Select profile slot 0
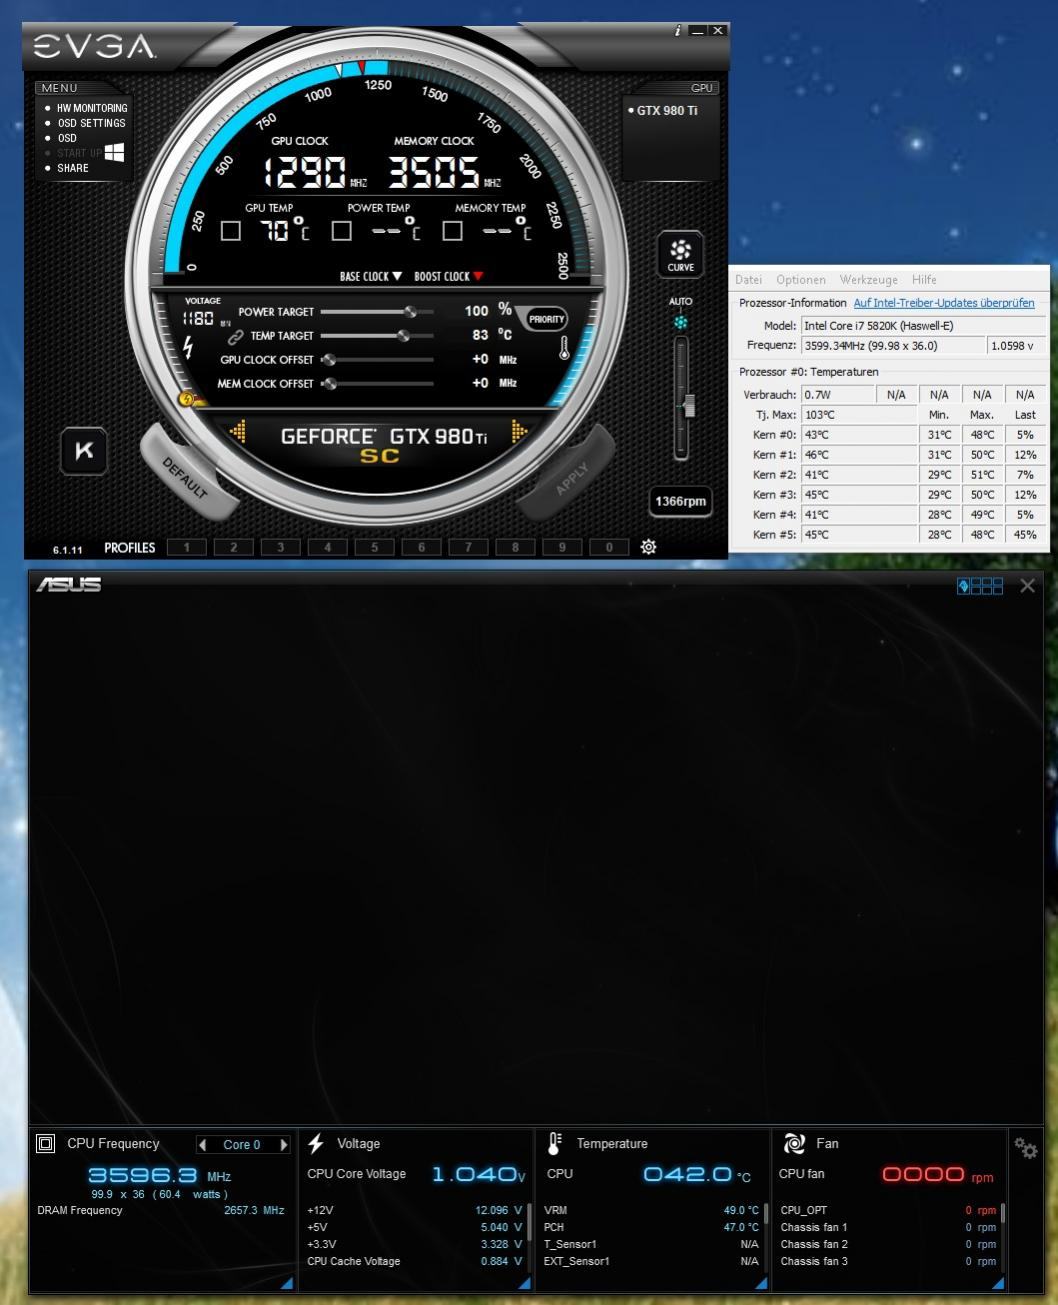This screenshot has height=1305, width=1058. 609,547
